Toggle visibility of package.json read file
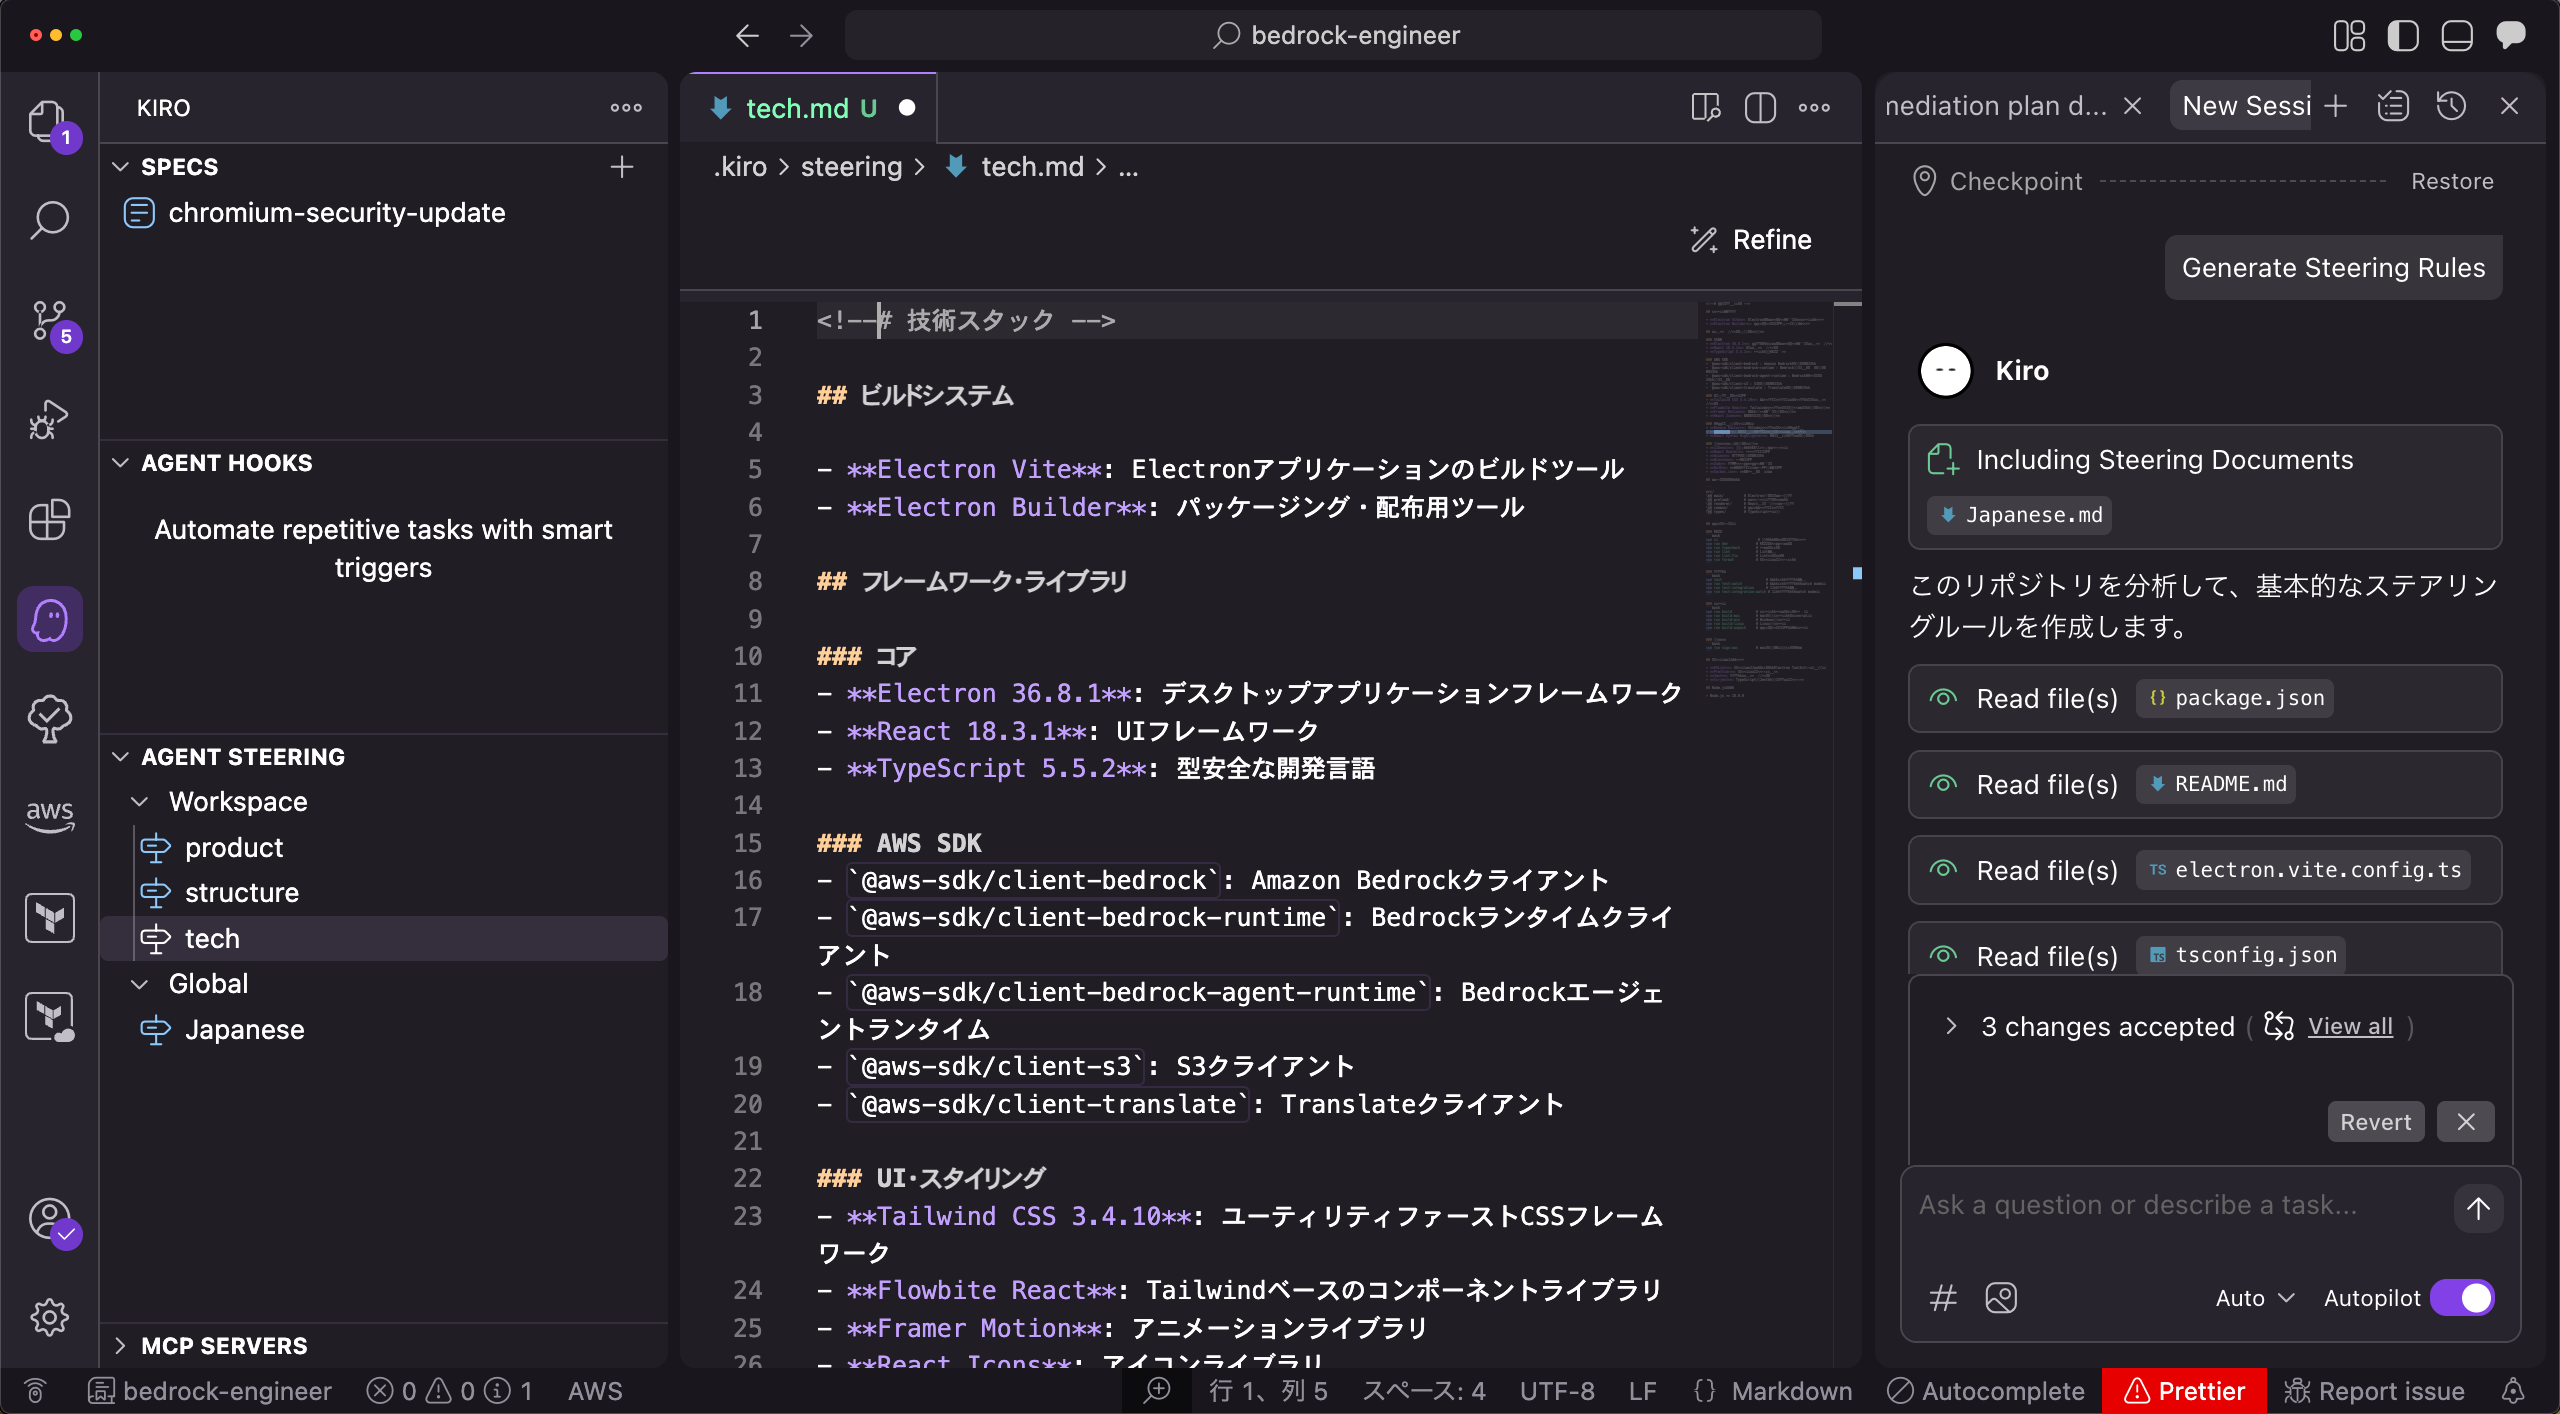This screenshot has height=1414, width=2560. pos(1943,698)
